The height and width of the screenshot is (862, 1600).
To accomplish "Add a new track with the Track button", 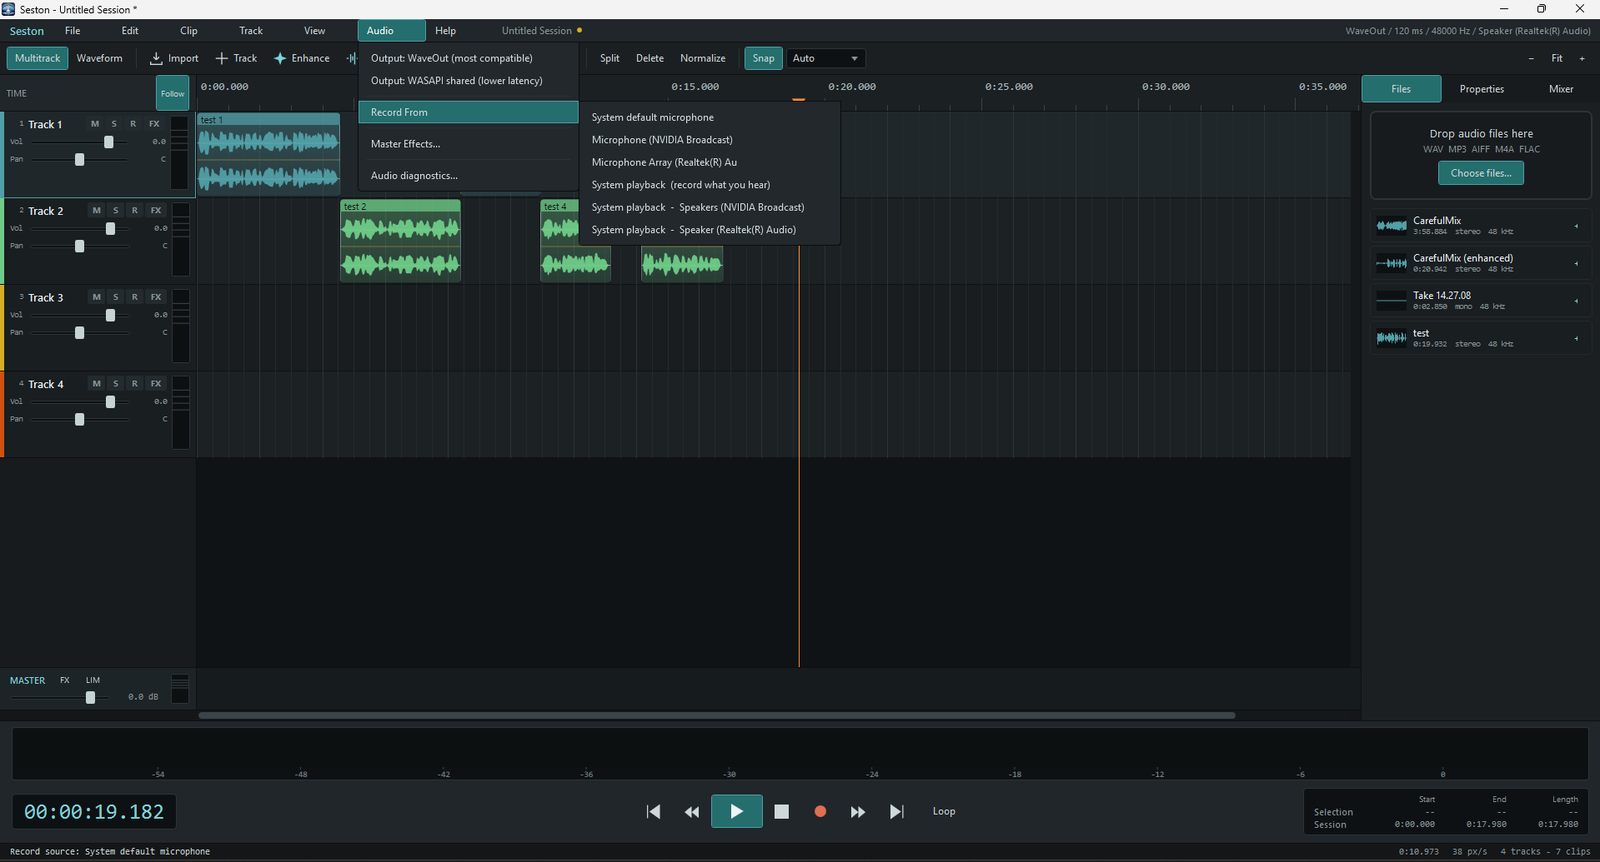I will (236, 58).
